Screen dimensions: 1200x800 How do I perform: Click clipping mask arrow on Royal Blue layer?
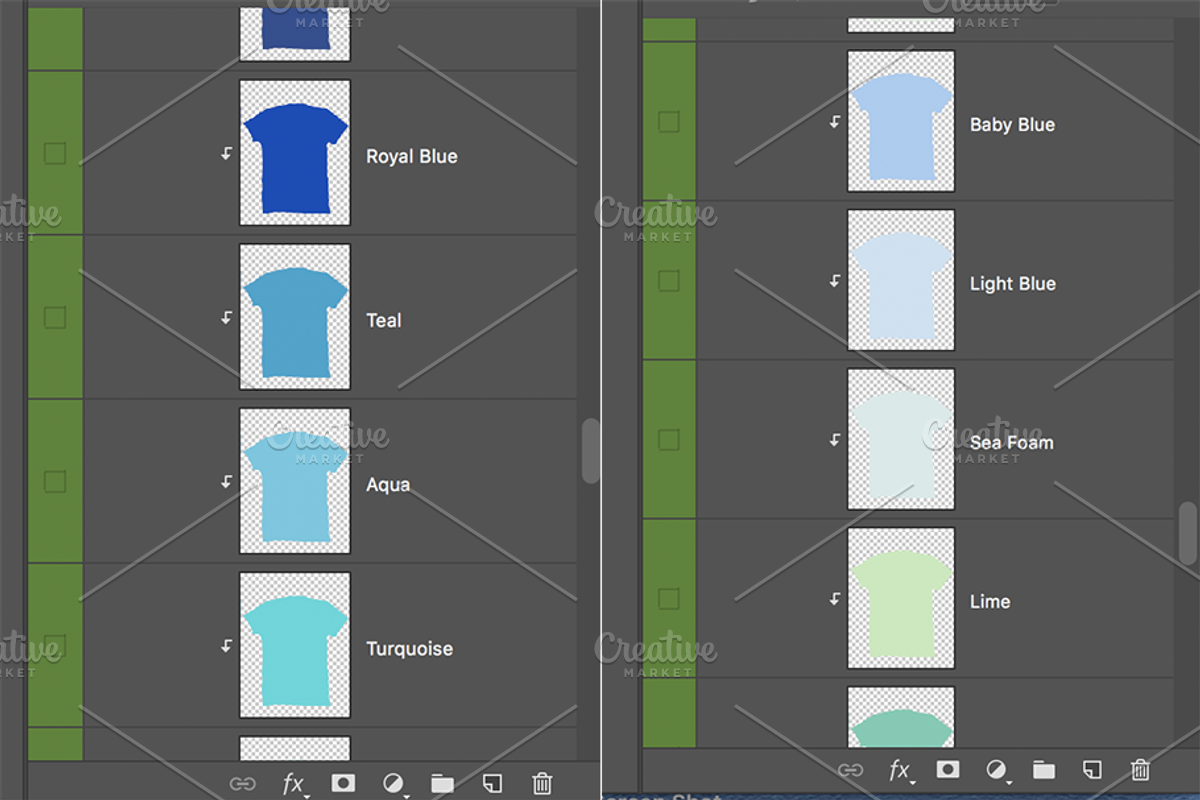point(227,153)
